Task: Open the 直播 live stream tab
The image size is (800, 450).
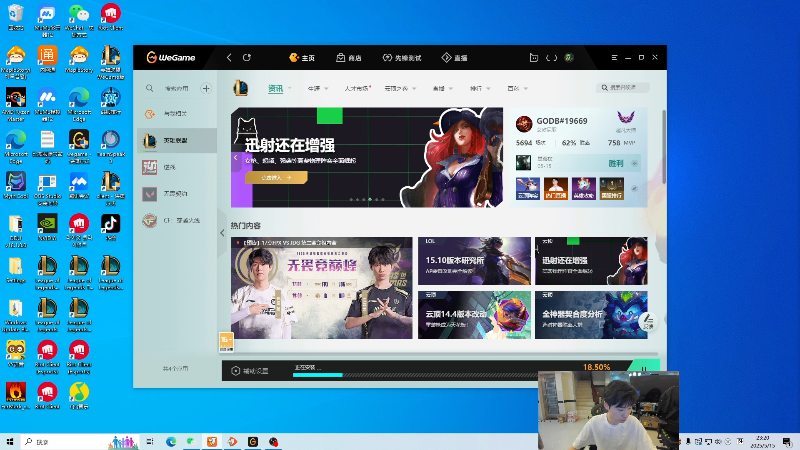Action: [x=455, y=58]
